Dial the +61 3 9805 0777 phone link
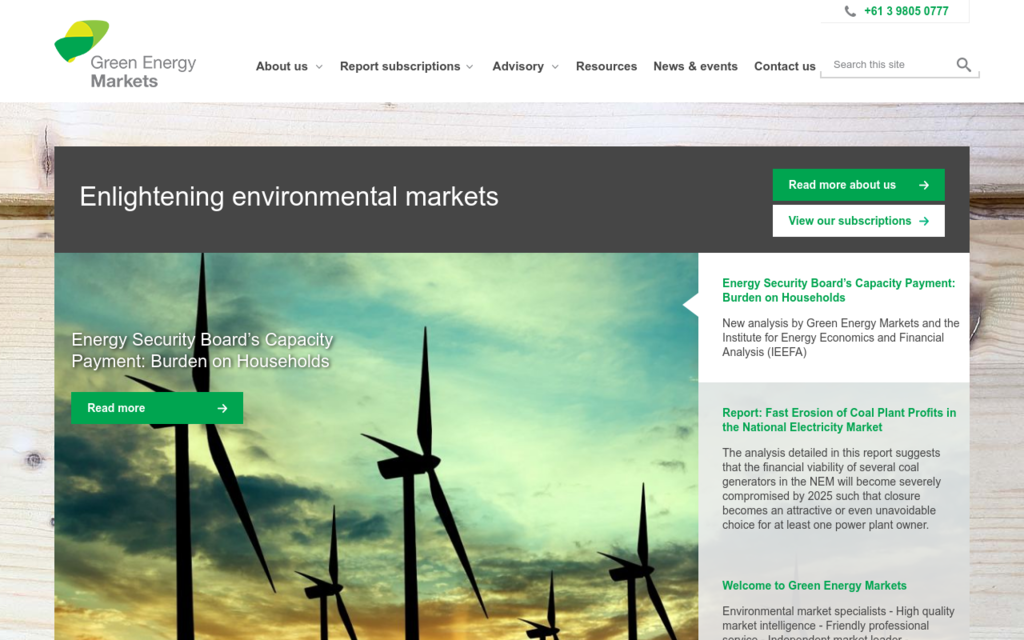Viewport: 1024px width, 640px height. pyautogui.click(x=906, y=11)
